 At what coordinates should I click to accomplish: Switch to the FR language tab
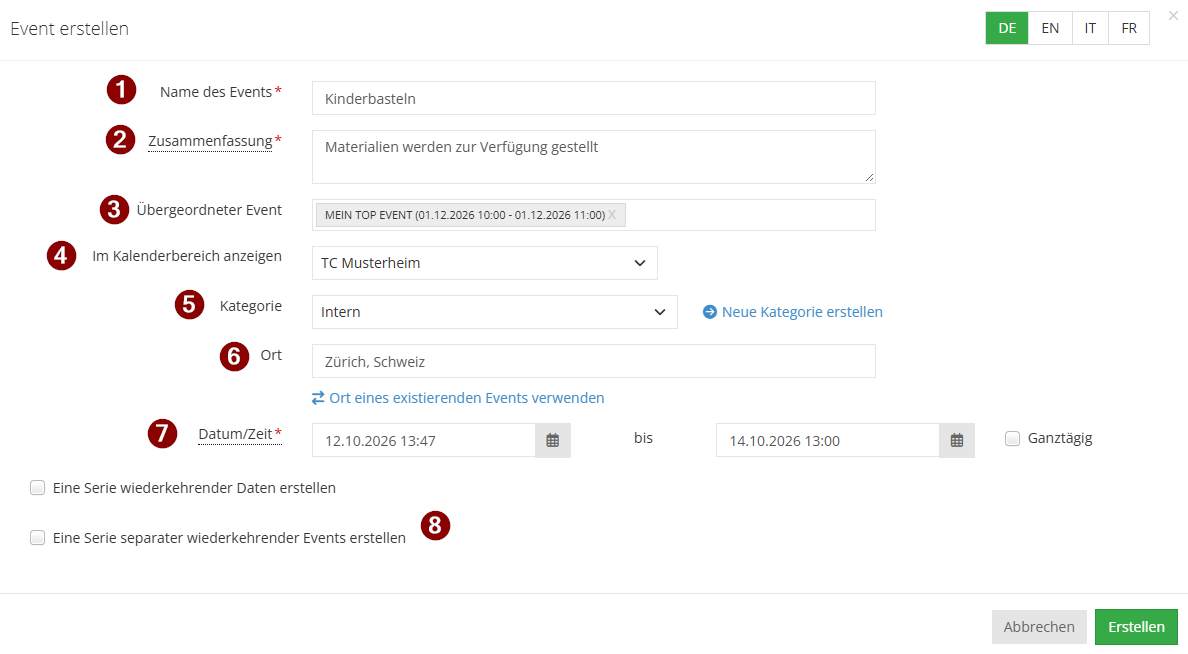[x=1129, y=28]
